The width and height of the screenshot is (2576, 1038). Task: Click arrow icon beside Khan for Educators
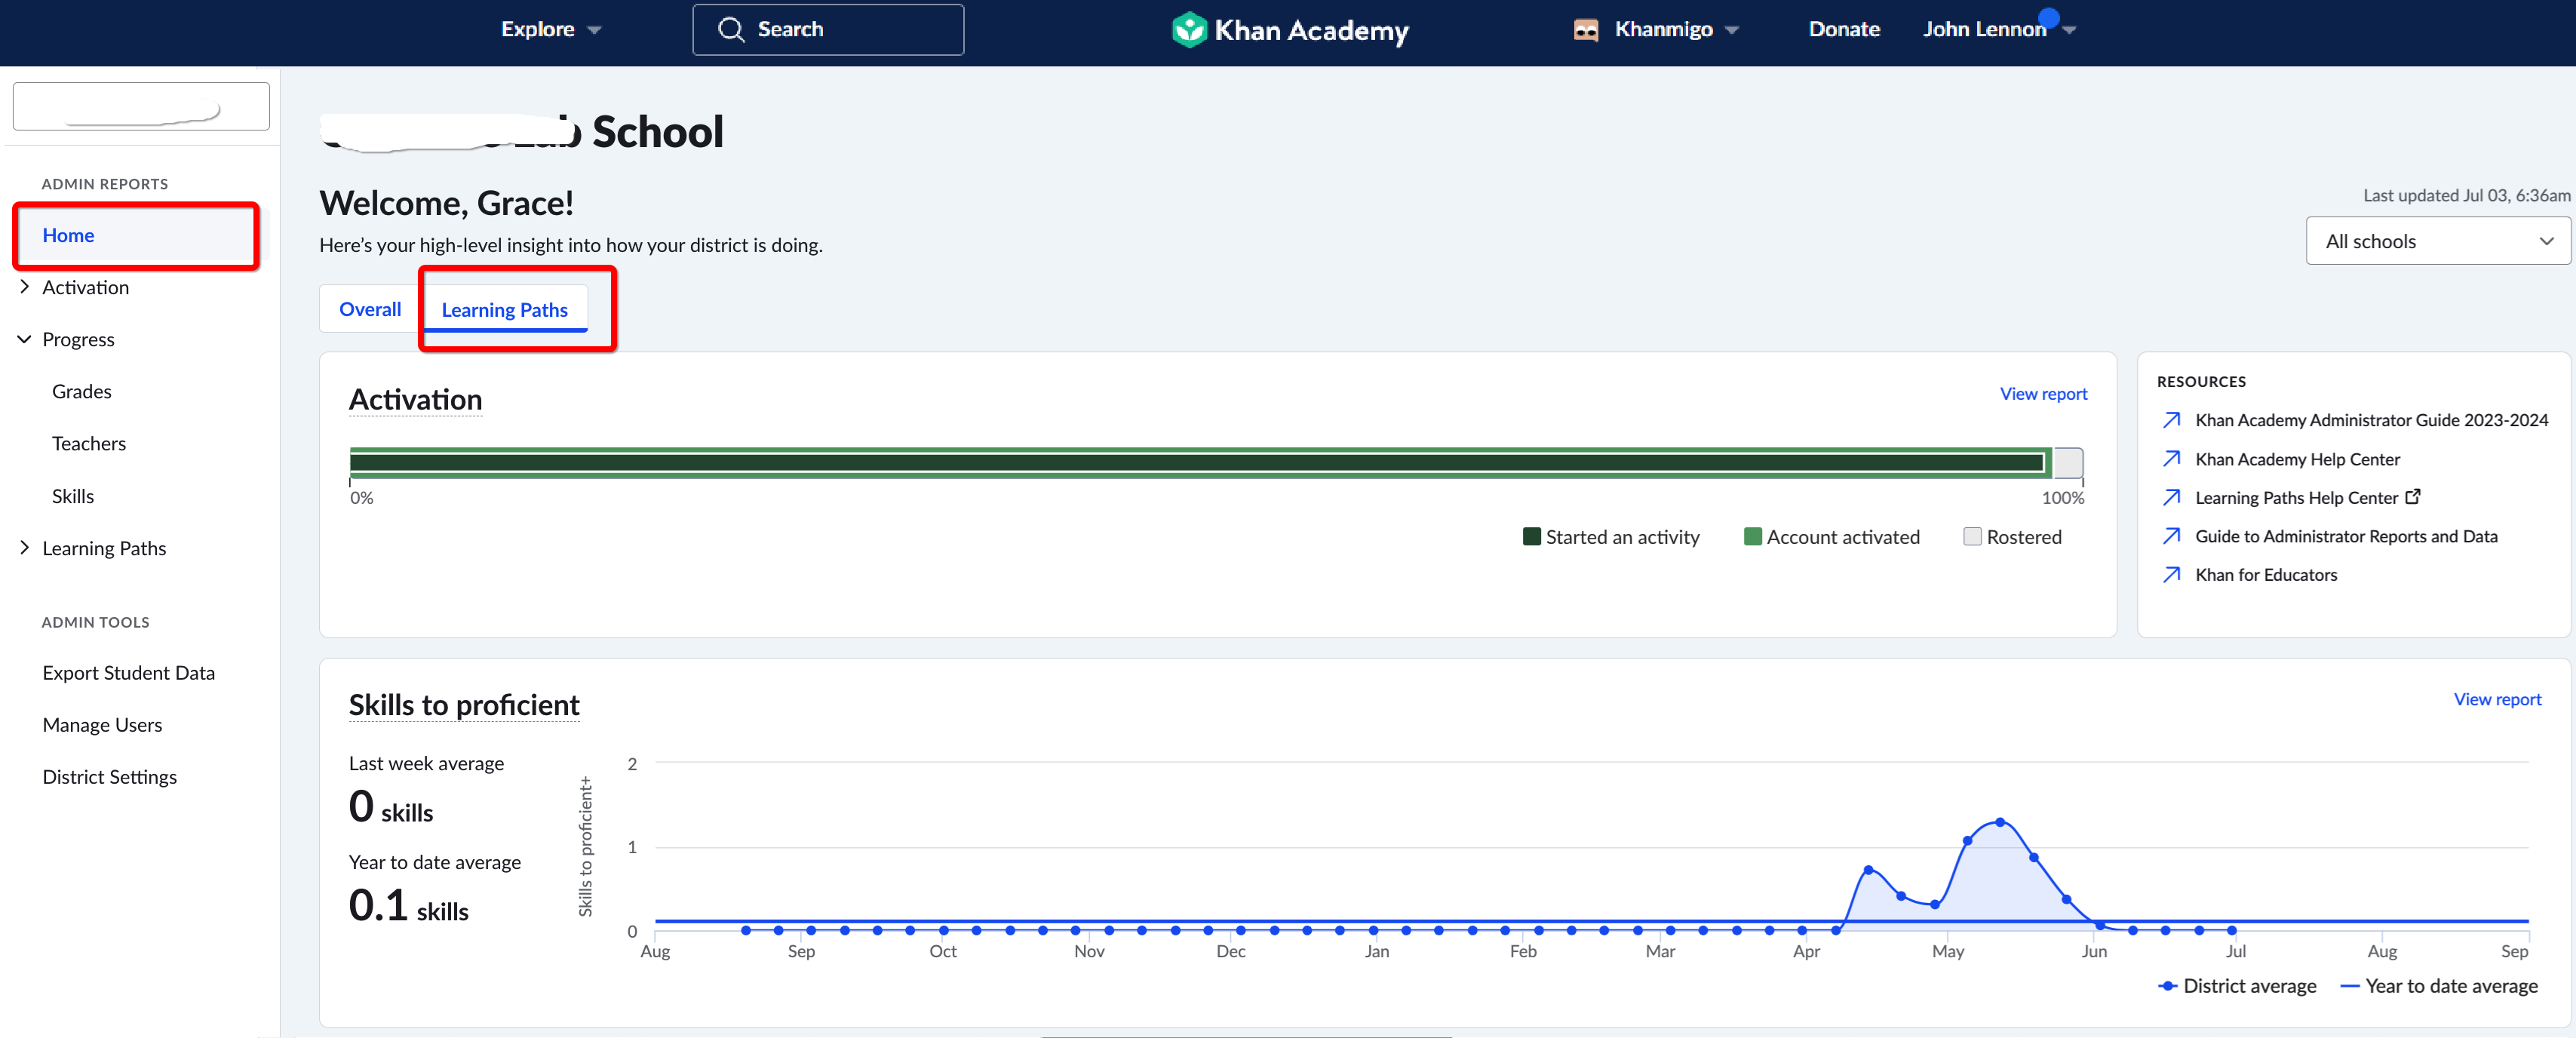point(2172,575)
